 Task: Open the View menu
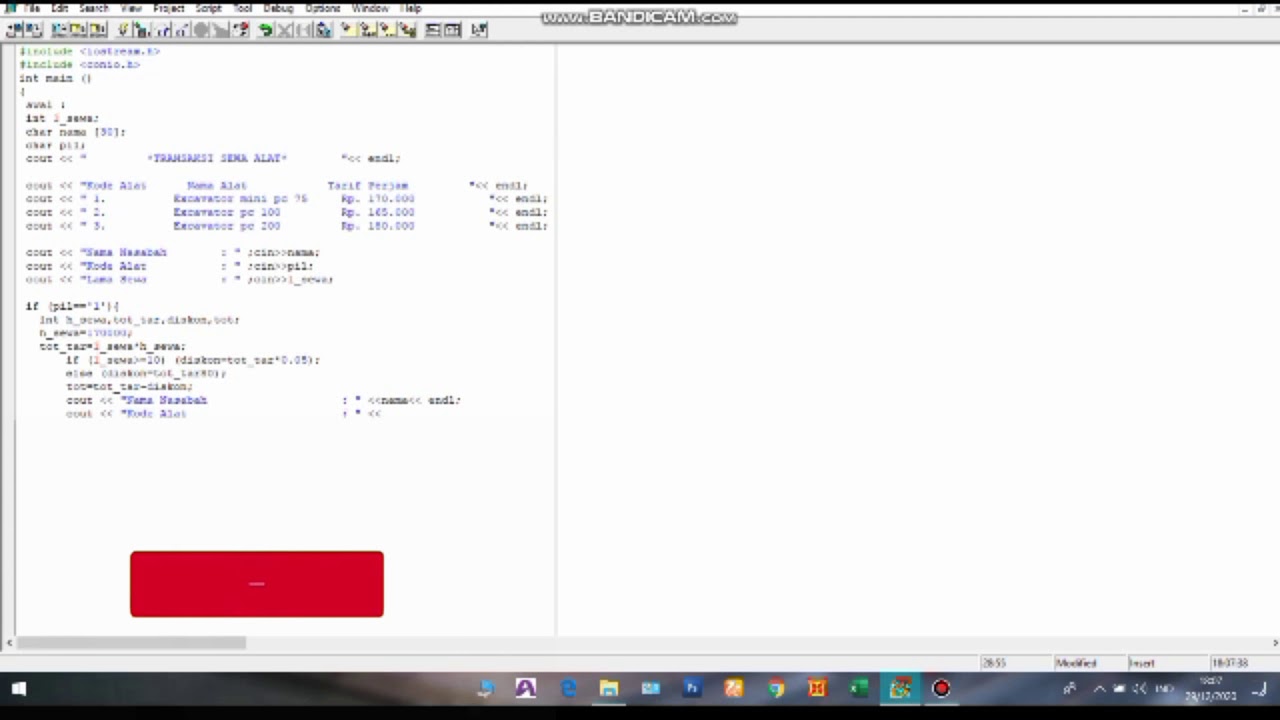point(130,8)
